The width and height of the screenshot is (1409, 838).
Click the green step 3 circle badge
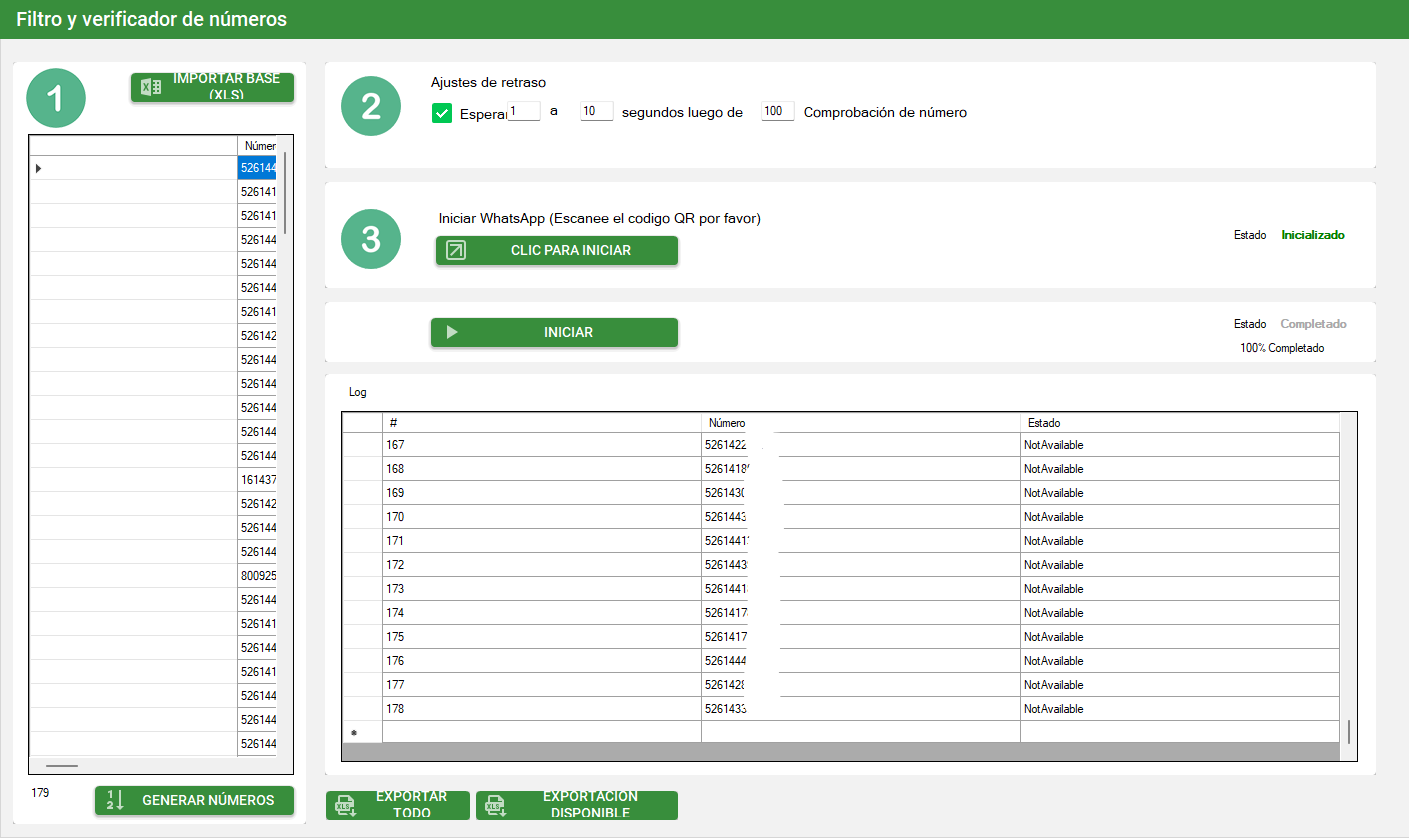coord(371,239)
